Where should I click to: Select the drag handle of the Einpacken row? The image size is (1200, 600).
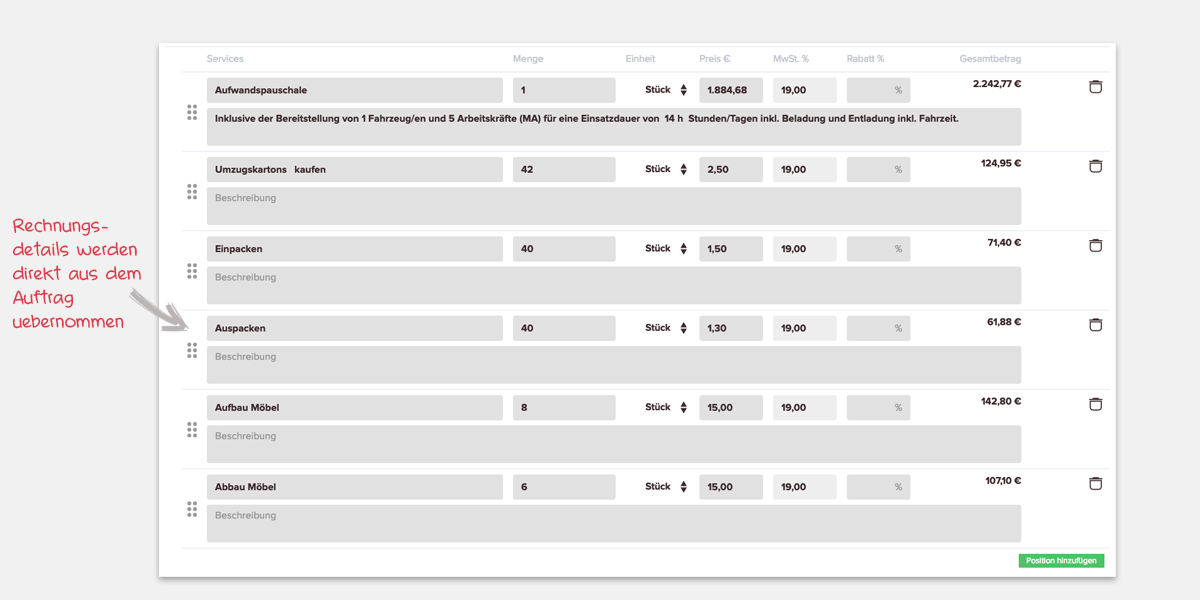192,271
